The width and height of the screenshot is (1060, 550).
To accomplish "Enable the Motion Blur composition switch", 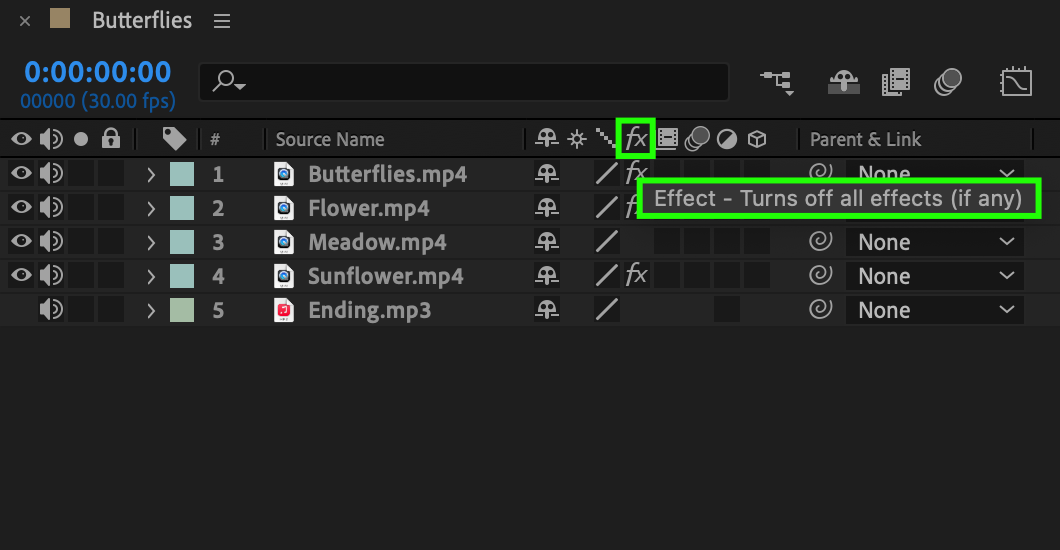I will (948, 82).
